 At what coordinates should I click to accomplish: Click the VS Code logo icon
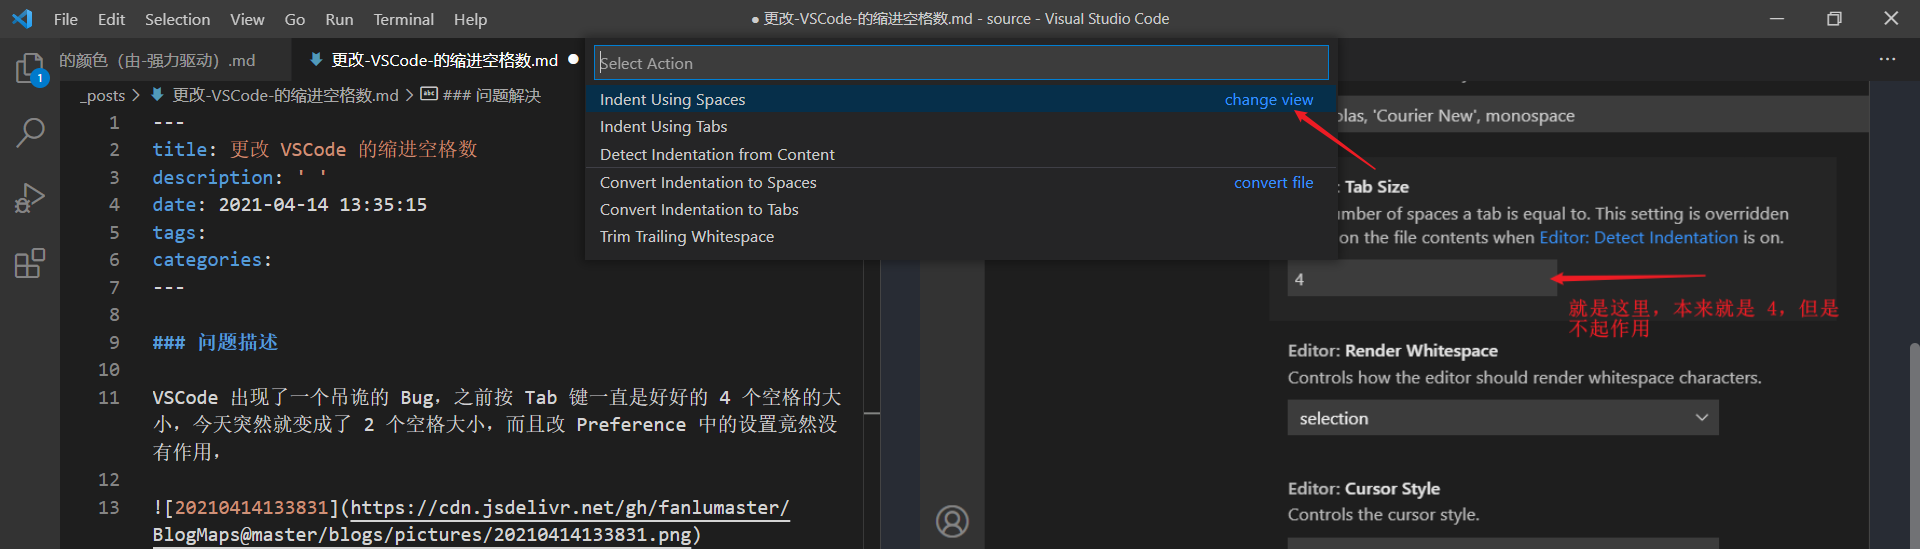(22, 19)
